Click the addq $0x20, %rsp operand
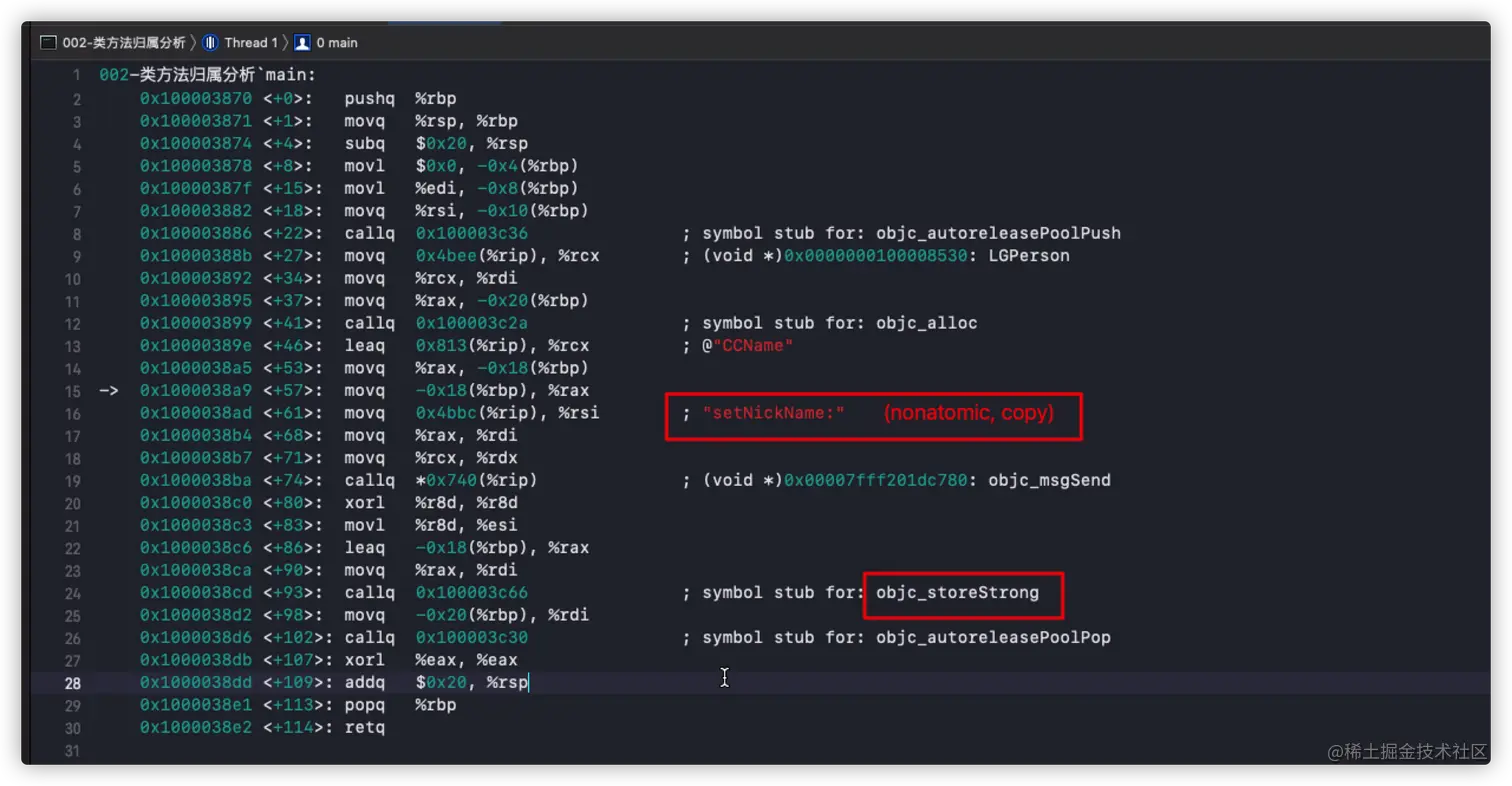The height and width of the screenshot is (786, 1512). tap(472, 683)
